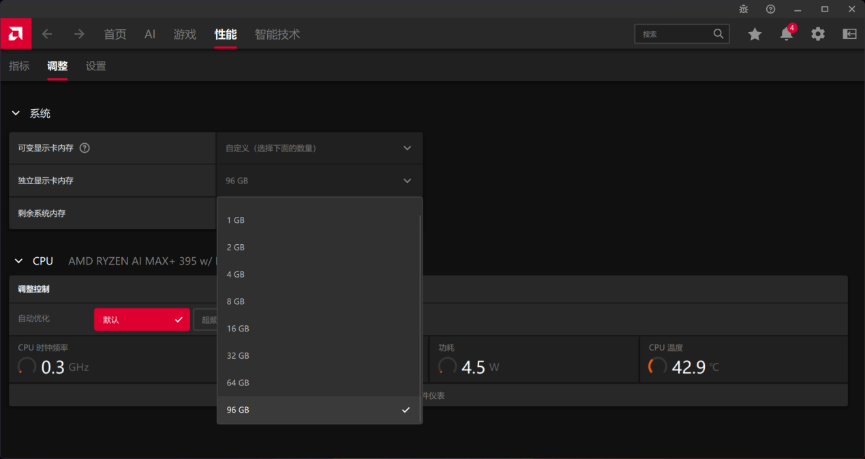Click the search magnifier icon
Screen dimensions: 865x459
[718, 34]
